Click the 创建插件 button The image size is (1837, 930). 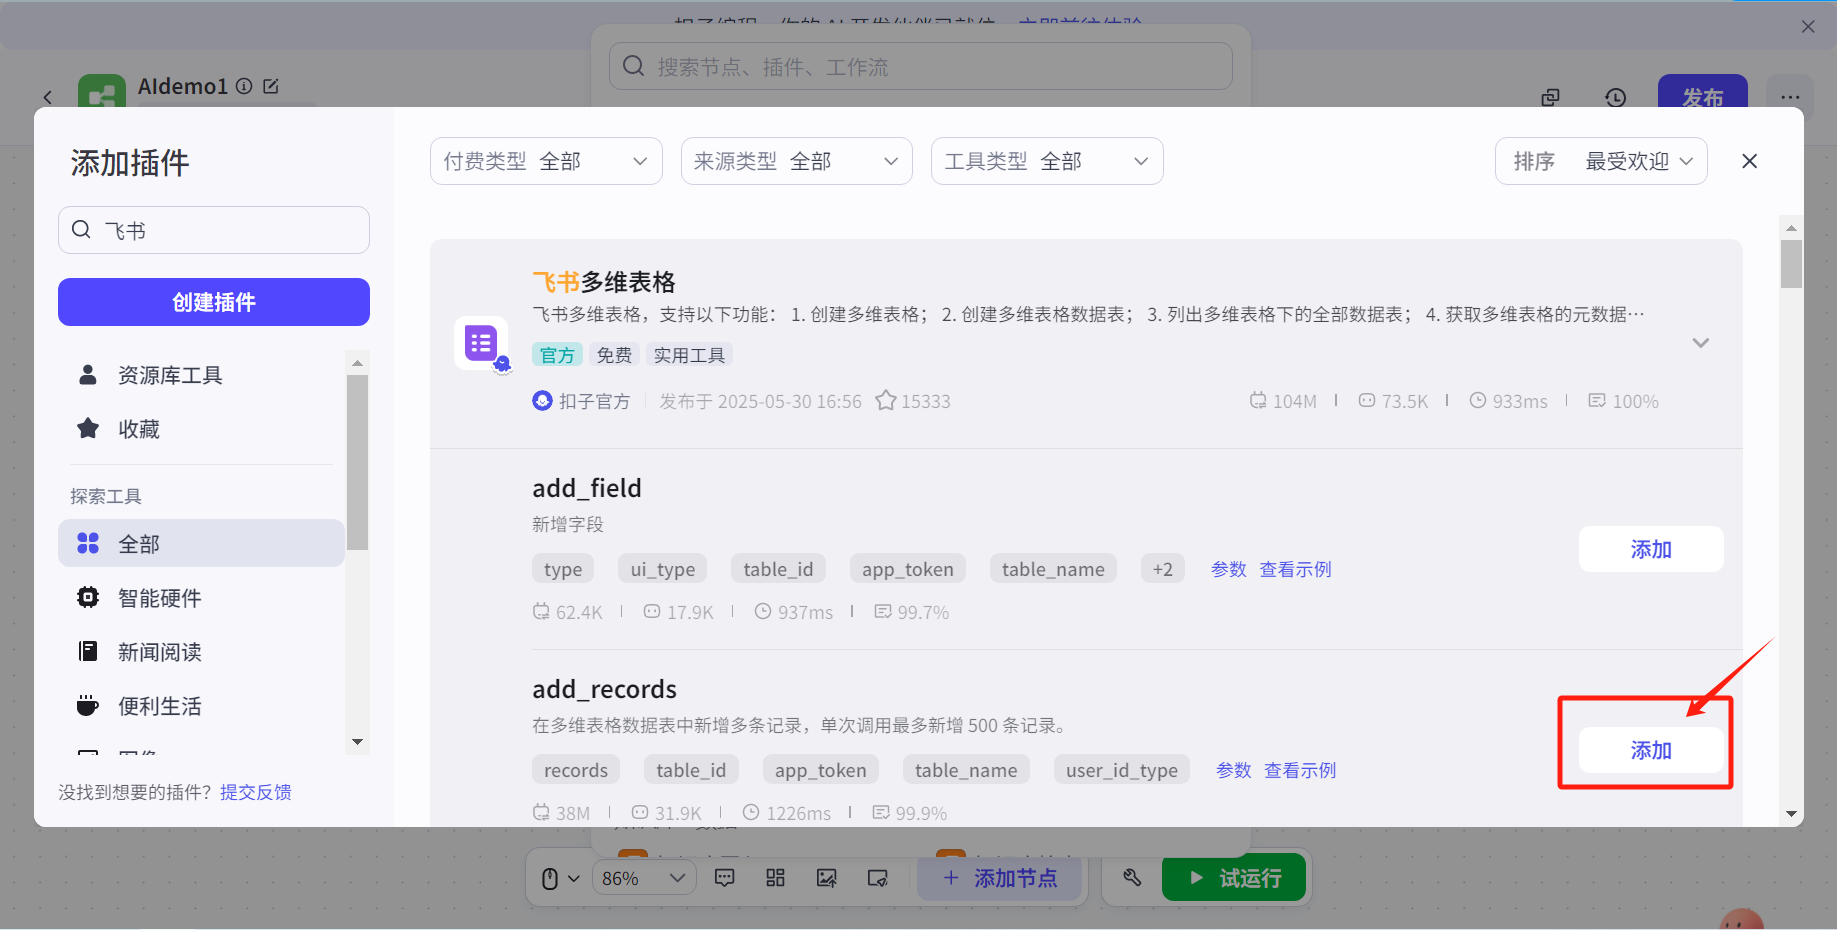pos(214,302)
